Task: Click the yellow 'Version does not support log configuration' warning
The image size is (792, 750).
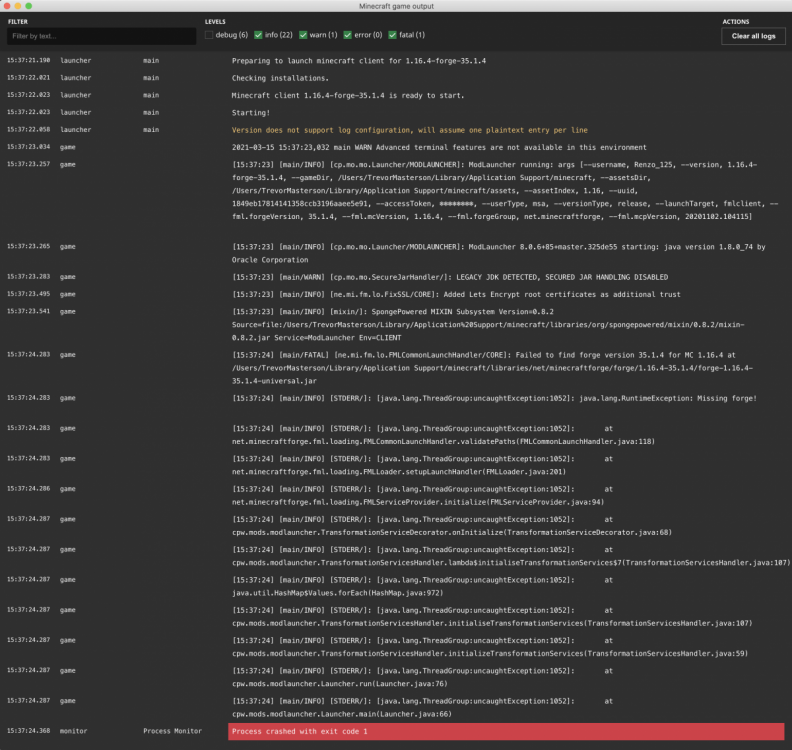Action: (410, 130)
